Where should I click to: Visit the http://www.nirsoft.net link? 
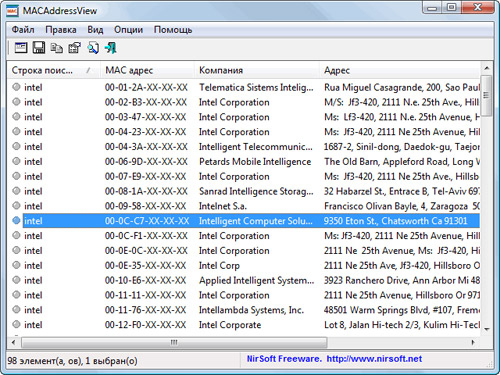coord(374,359)
